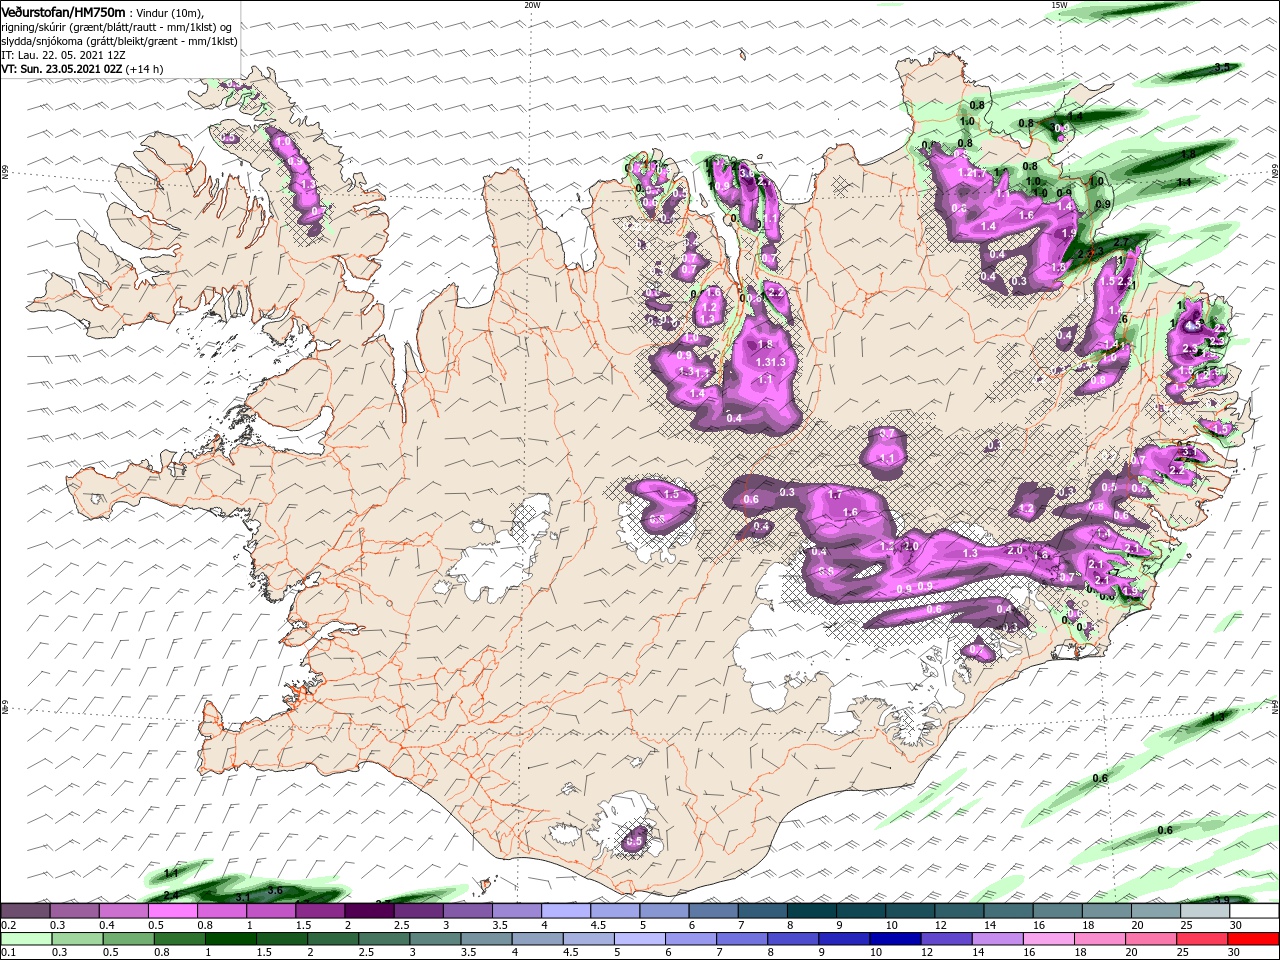Pick top-row white swatch at 30
Image resolution: width=1280 pixels, height=960 pixels.
1255,911
